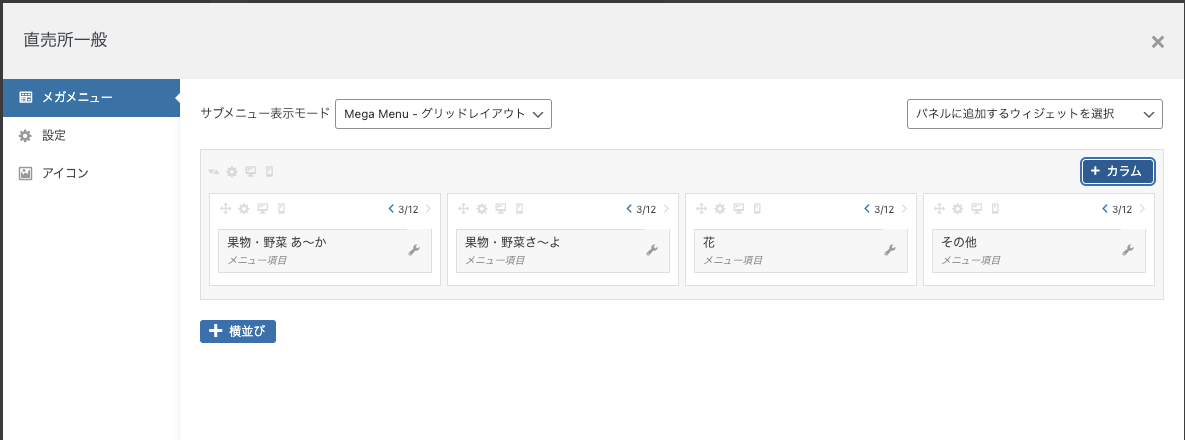Toggle desktop visibility for the whole row

pos(252,172)
